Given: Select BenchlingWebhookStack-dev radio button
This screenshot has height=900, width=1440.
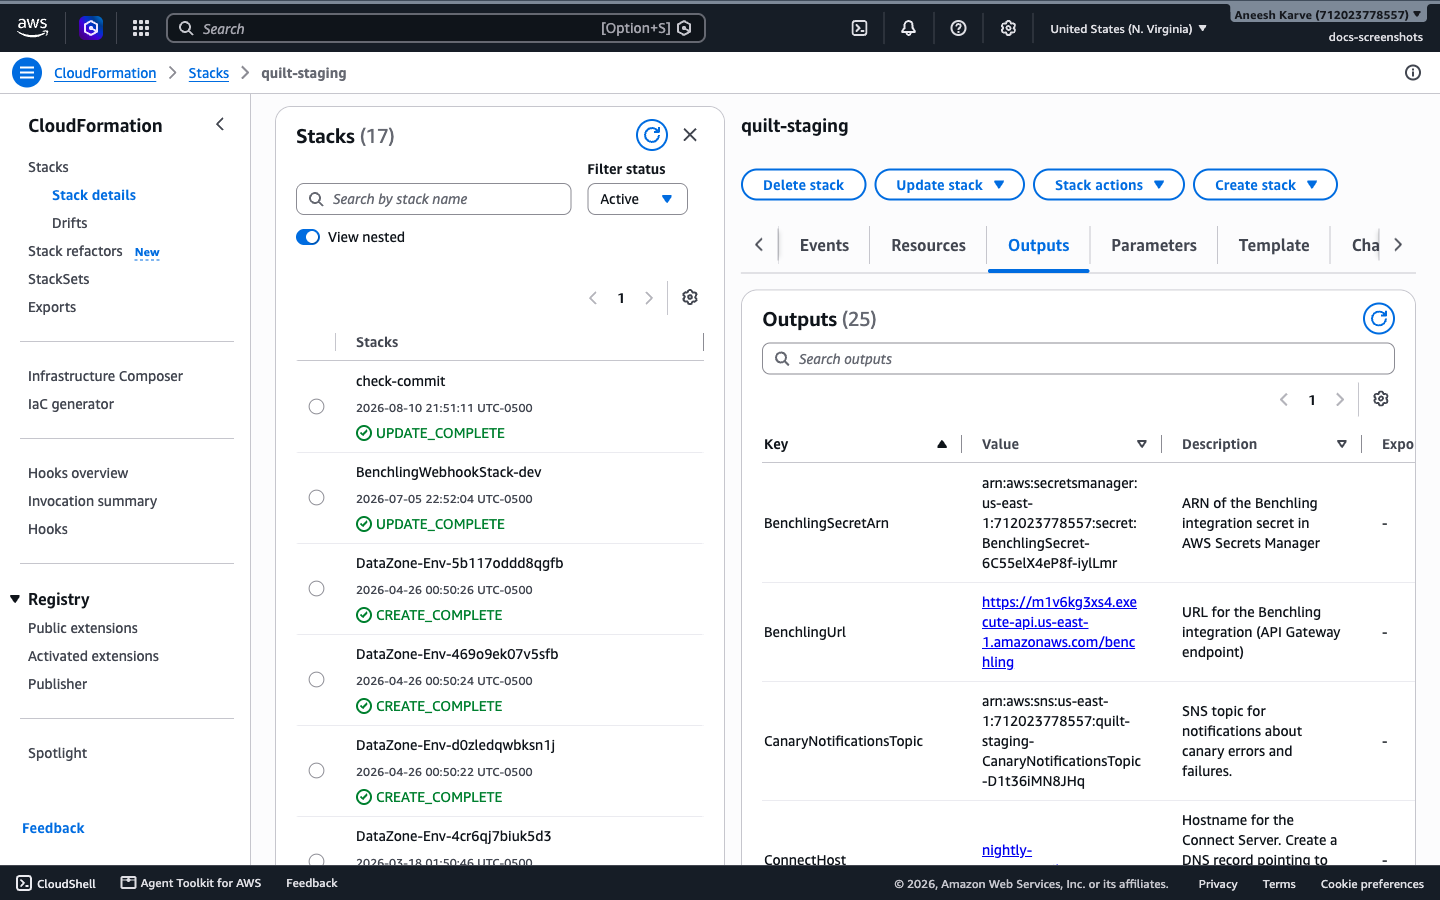Looking at the screenshot, I should [x=317, y=497].
